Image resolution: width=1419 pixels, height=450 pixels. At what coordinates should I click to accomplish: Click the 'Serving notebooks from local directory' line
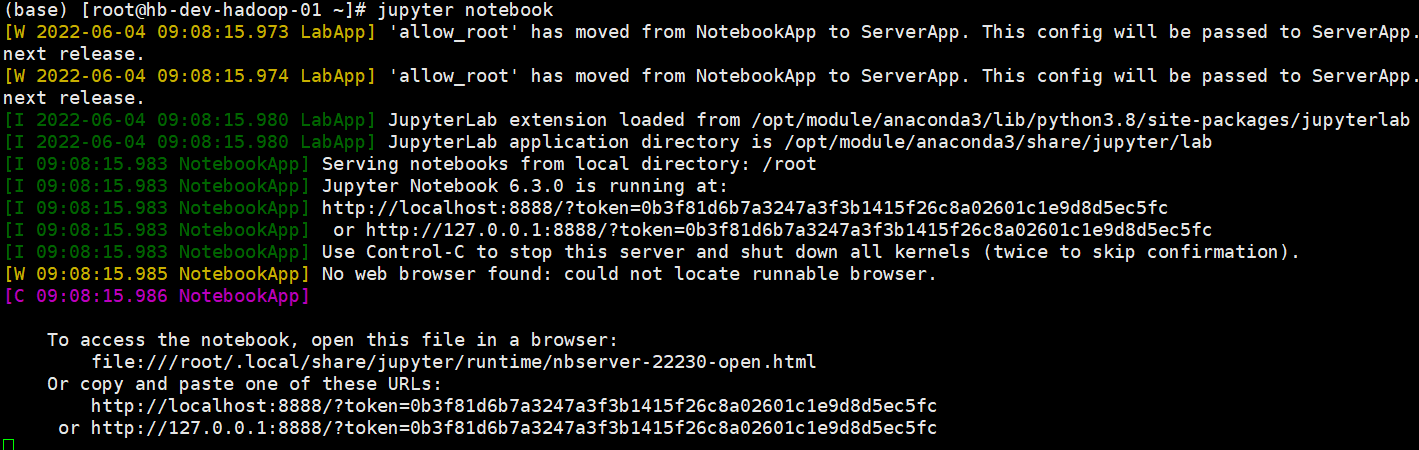569,164
